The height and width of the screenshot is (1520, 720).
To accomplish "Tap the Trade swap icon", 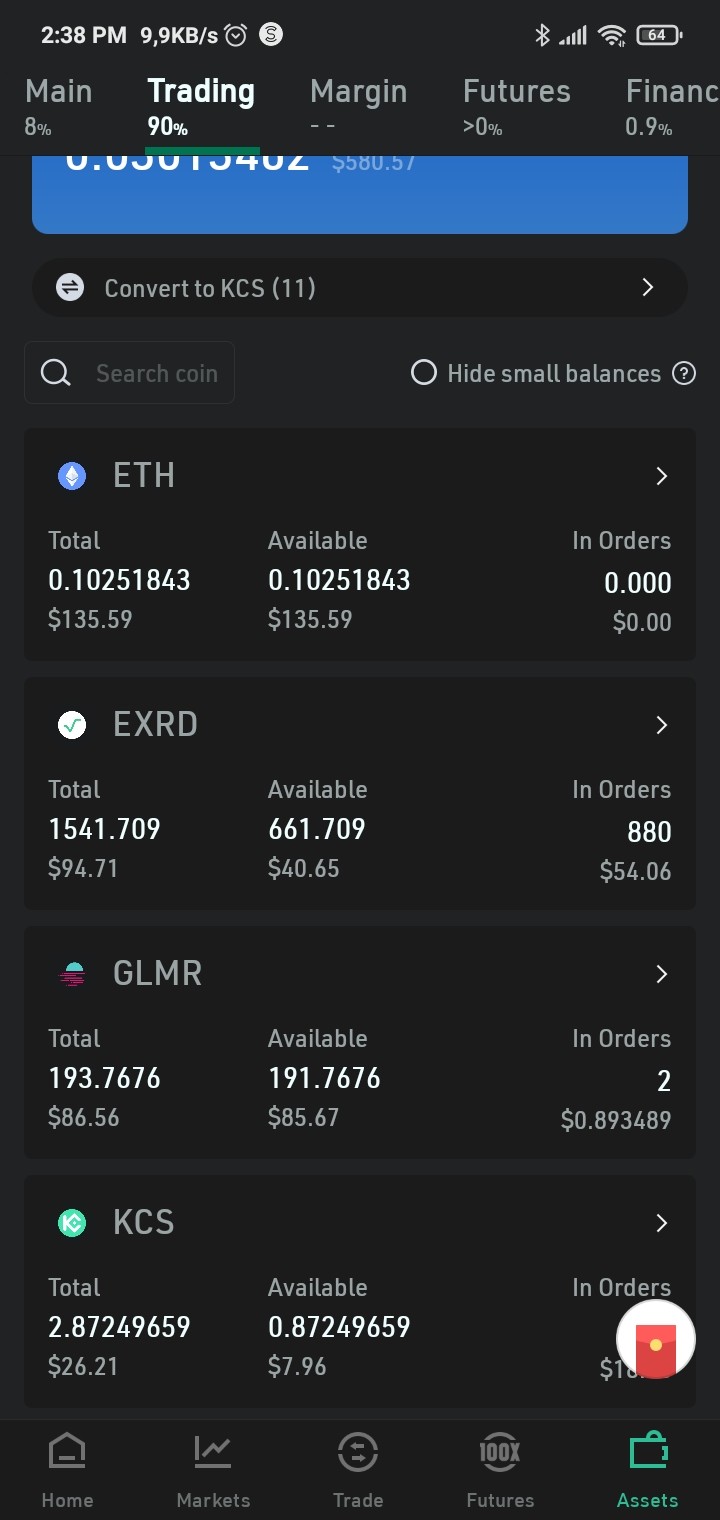I will click(x=358, y=1452).
